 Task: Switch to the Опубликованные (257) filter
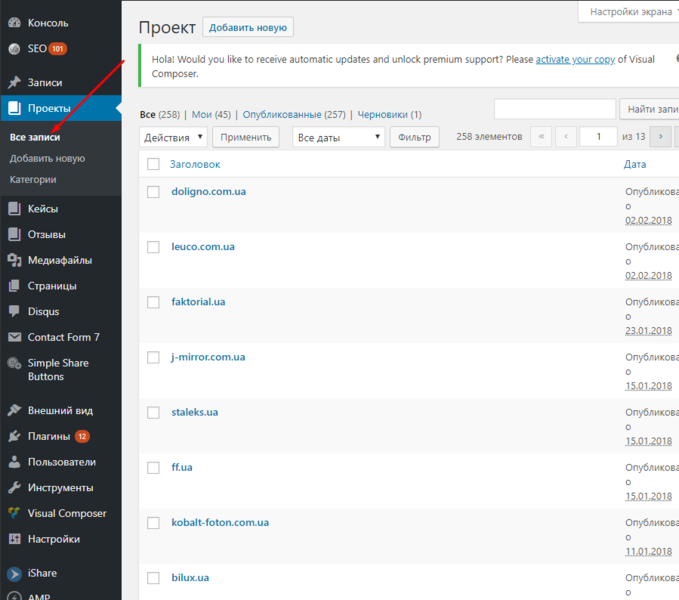(x=294, y=115)
